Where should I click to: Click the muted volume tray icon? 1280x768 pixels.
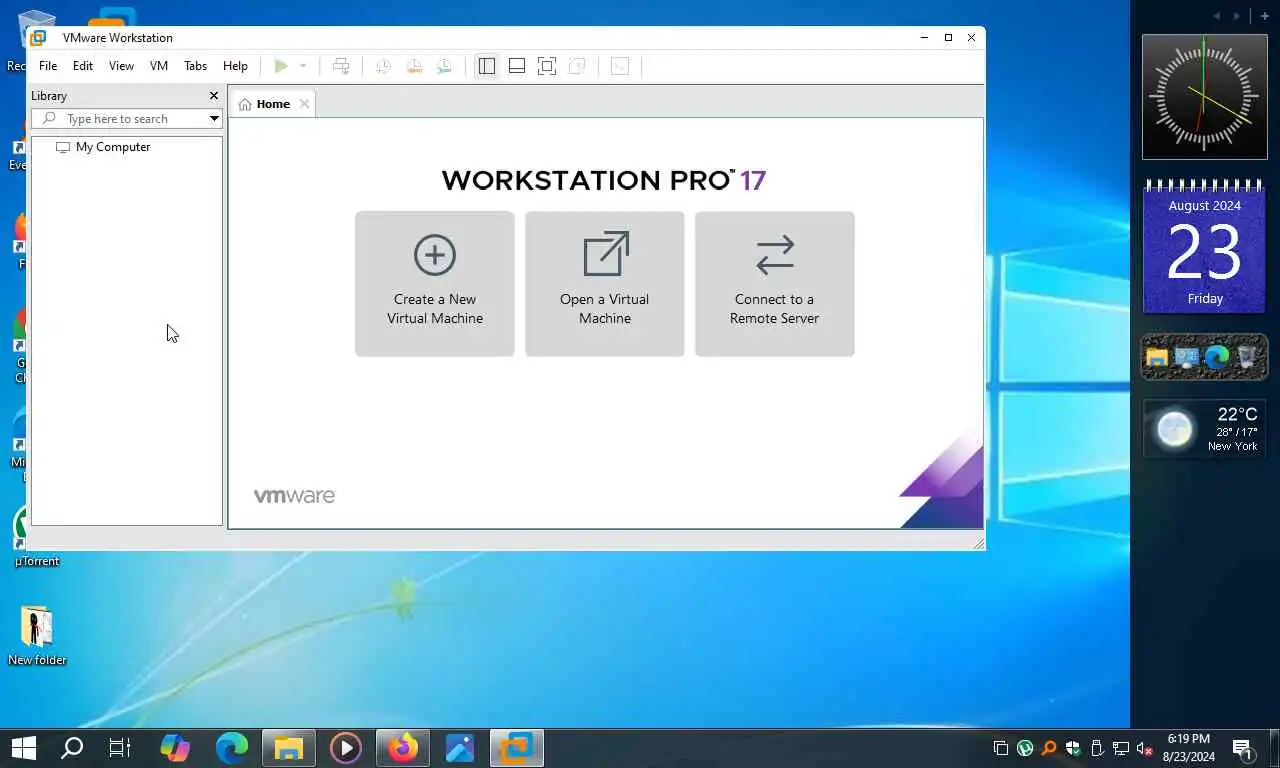(1145, 748)
